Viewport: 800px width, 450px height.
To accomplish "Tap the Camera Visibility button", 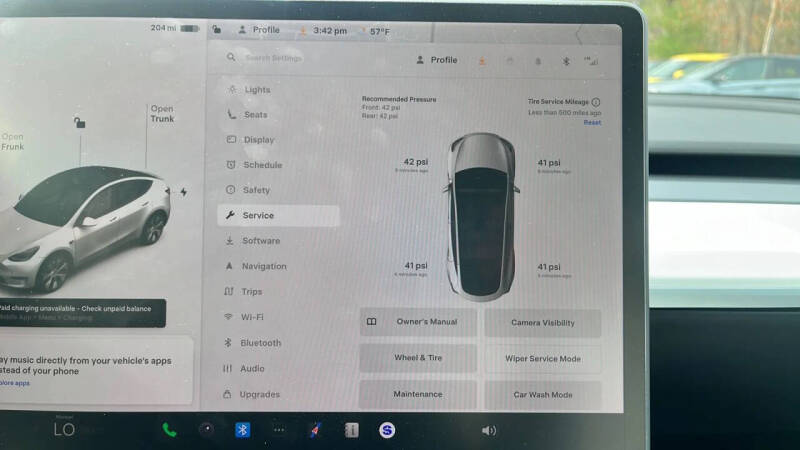I will (x=543, y=322).
